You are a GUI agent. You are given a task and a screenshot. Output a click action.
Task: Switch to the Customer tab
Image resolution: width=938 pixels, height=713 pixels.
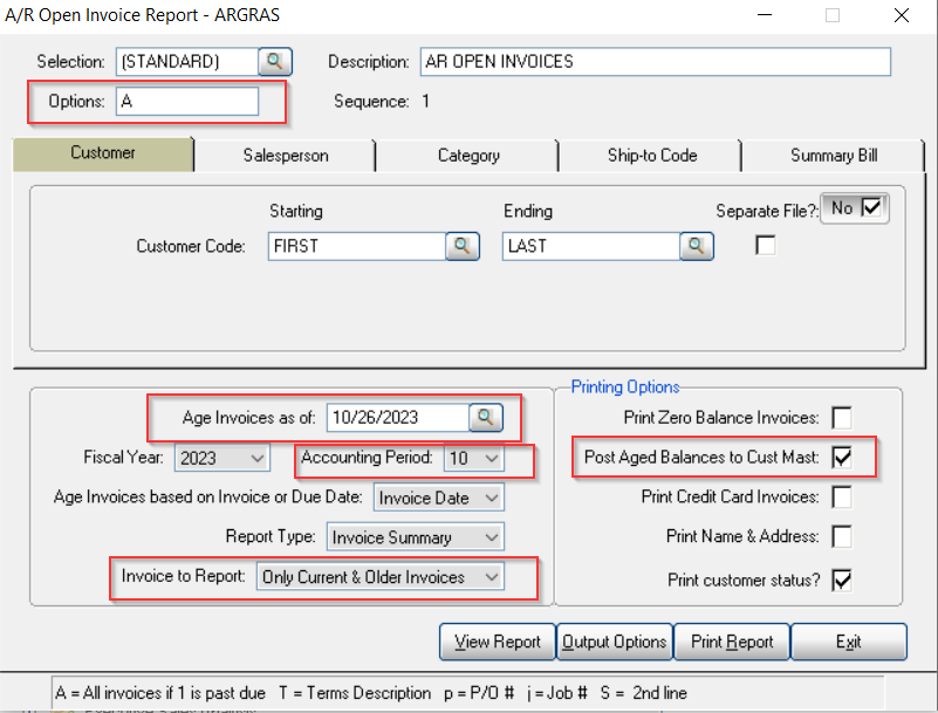[x=103, y=153]
